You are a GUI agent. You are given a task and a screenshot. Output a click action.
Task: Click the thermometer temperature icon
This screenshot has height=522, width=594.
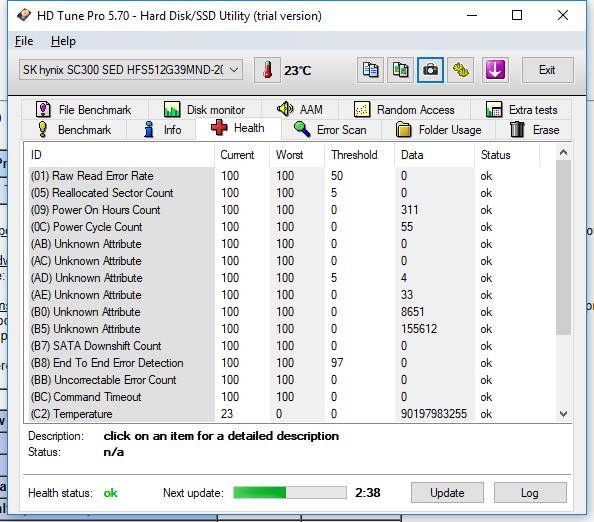coord(267,70)
